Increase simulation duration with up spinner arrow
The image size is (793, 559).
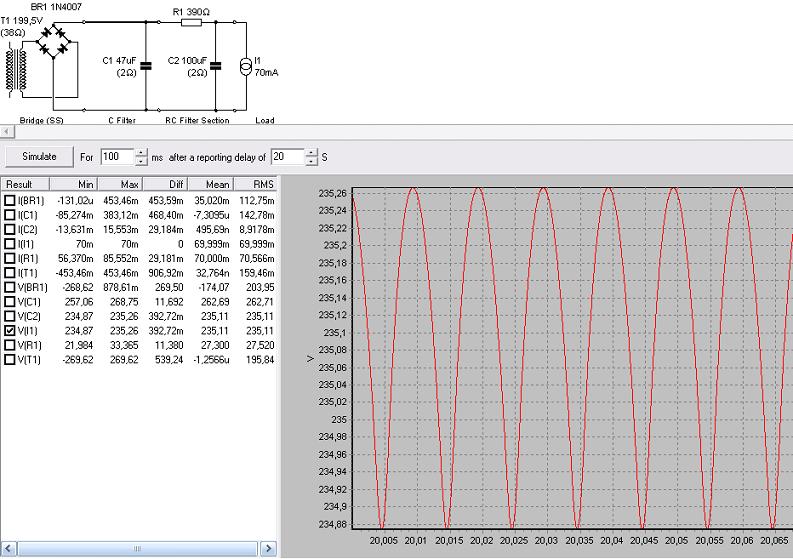(142, 153)
